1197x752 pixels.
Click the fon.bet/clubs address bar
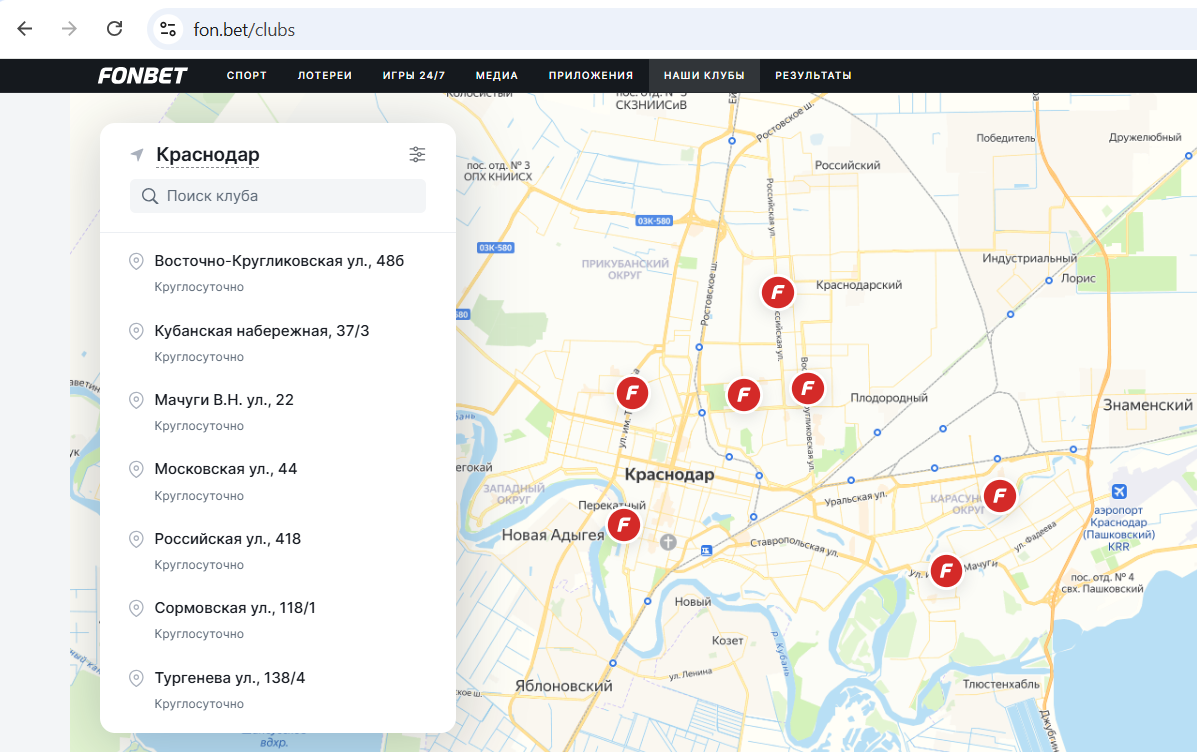coord(672,29)
